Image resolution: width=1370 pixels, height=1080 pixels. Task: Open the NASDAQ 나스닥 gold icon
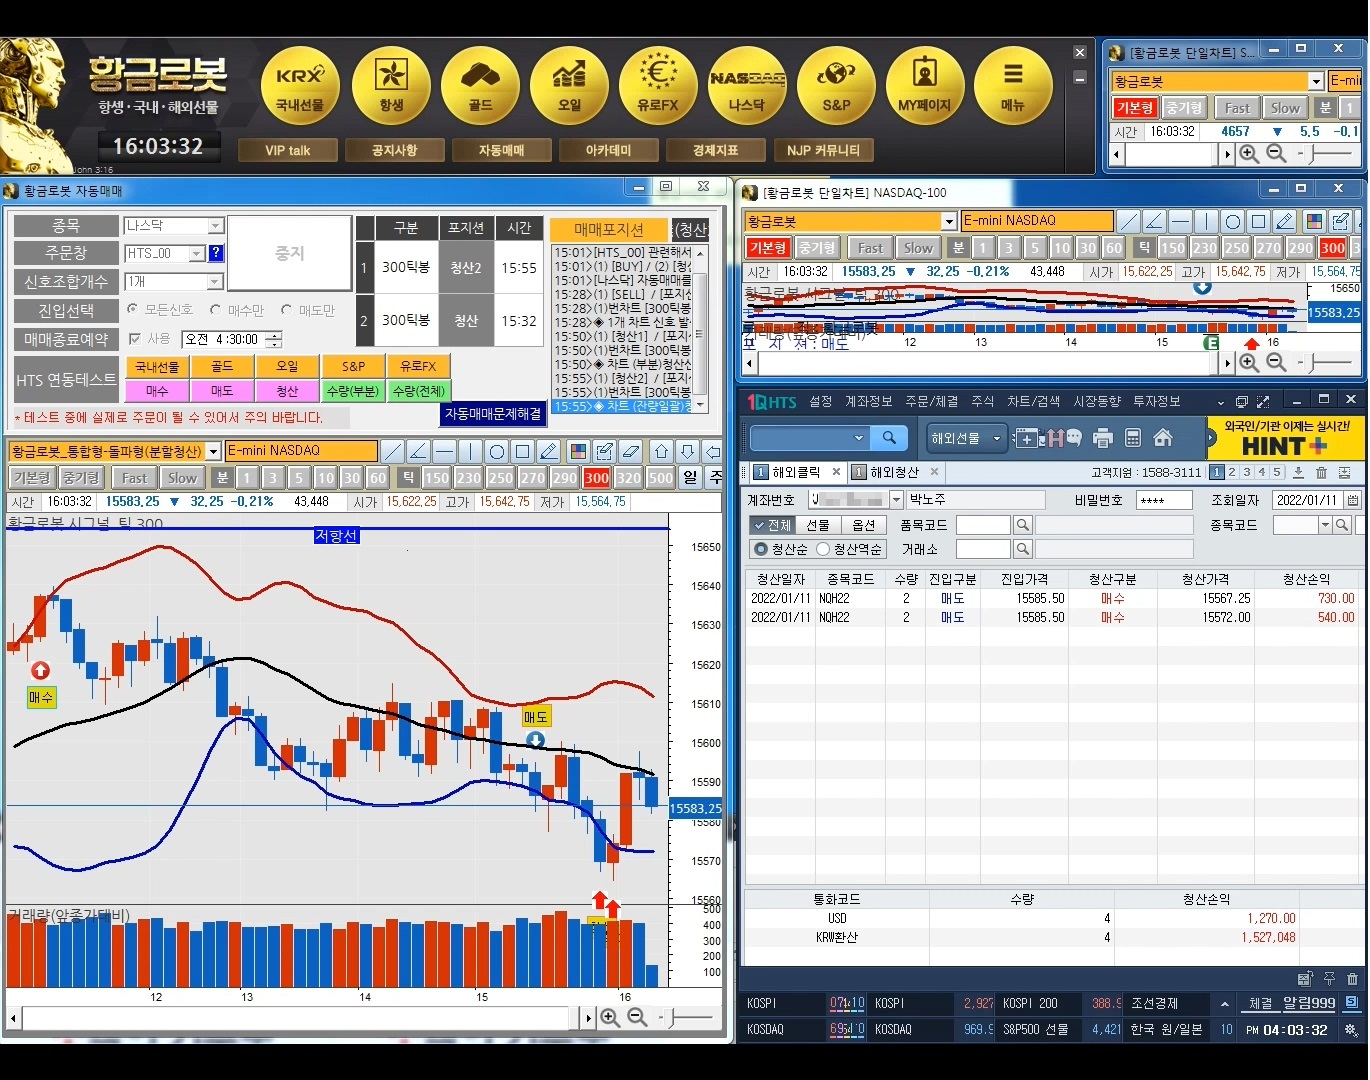pos(747,86)
